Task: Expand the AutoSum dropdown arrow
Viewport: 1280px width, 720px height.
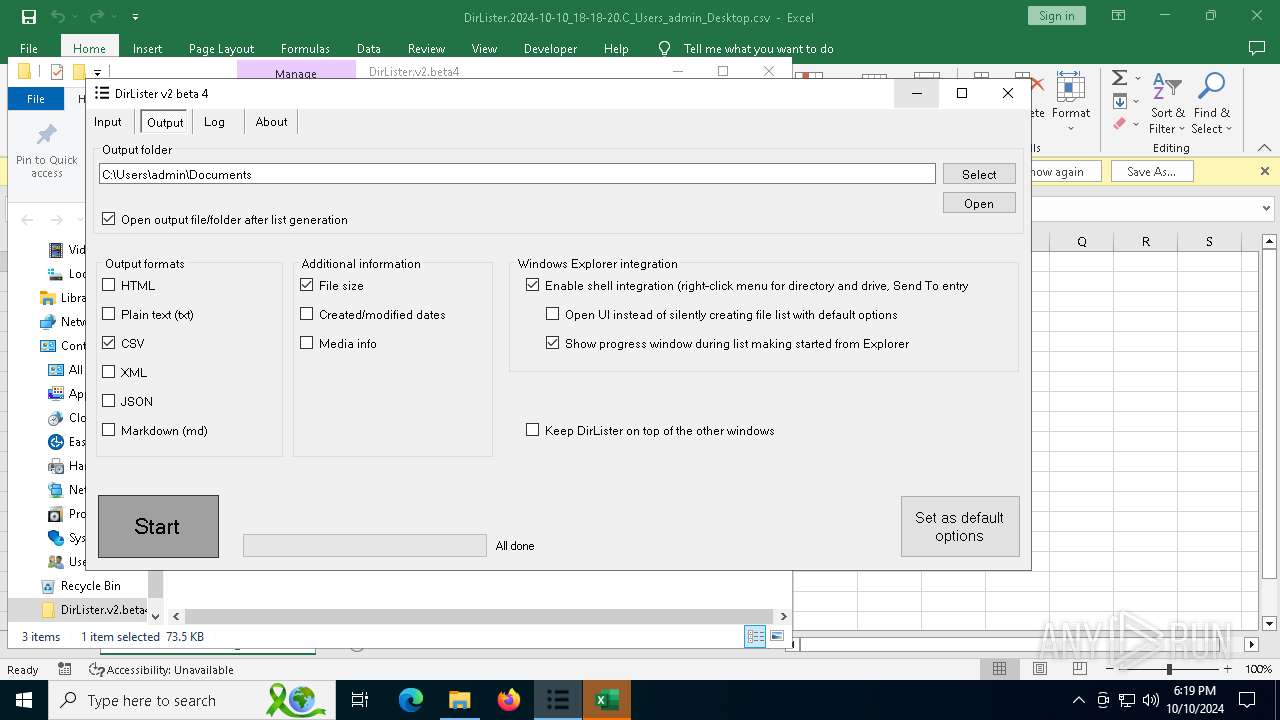Action: pyautogui.click(x=1138, y=79)
